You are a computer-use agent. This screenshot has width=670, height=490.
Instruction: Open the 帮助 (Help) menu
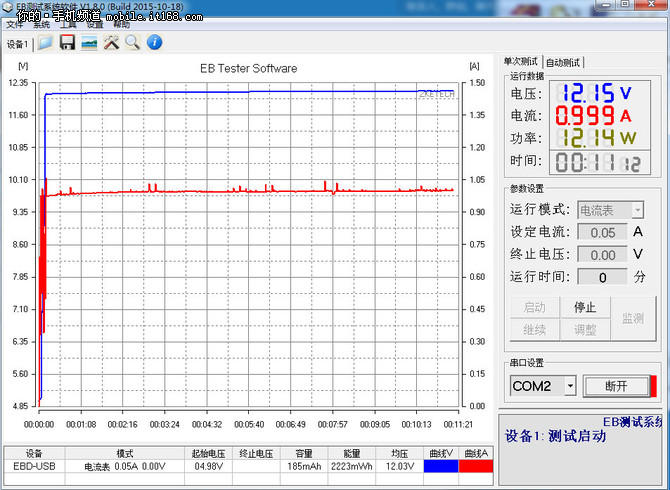click(x=121, y=25)
